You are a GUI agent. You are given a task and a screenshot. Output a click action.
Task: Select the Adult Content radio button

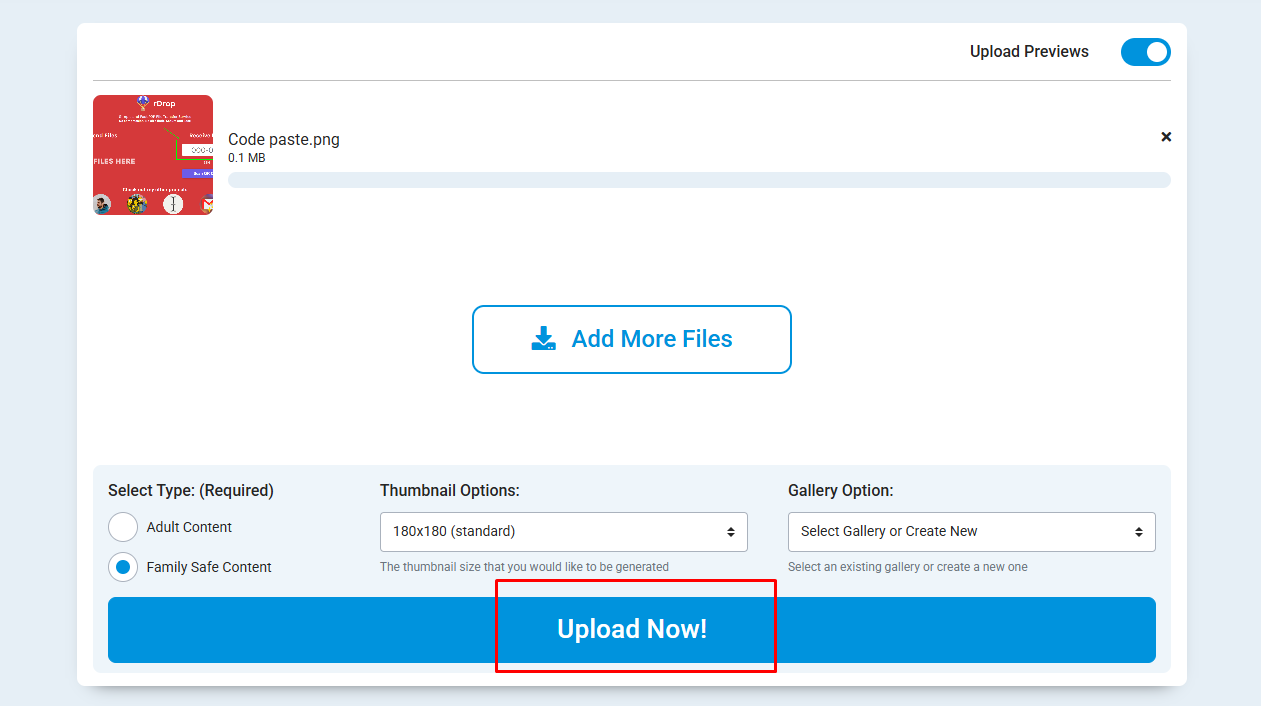pos(123,527)
